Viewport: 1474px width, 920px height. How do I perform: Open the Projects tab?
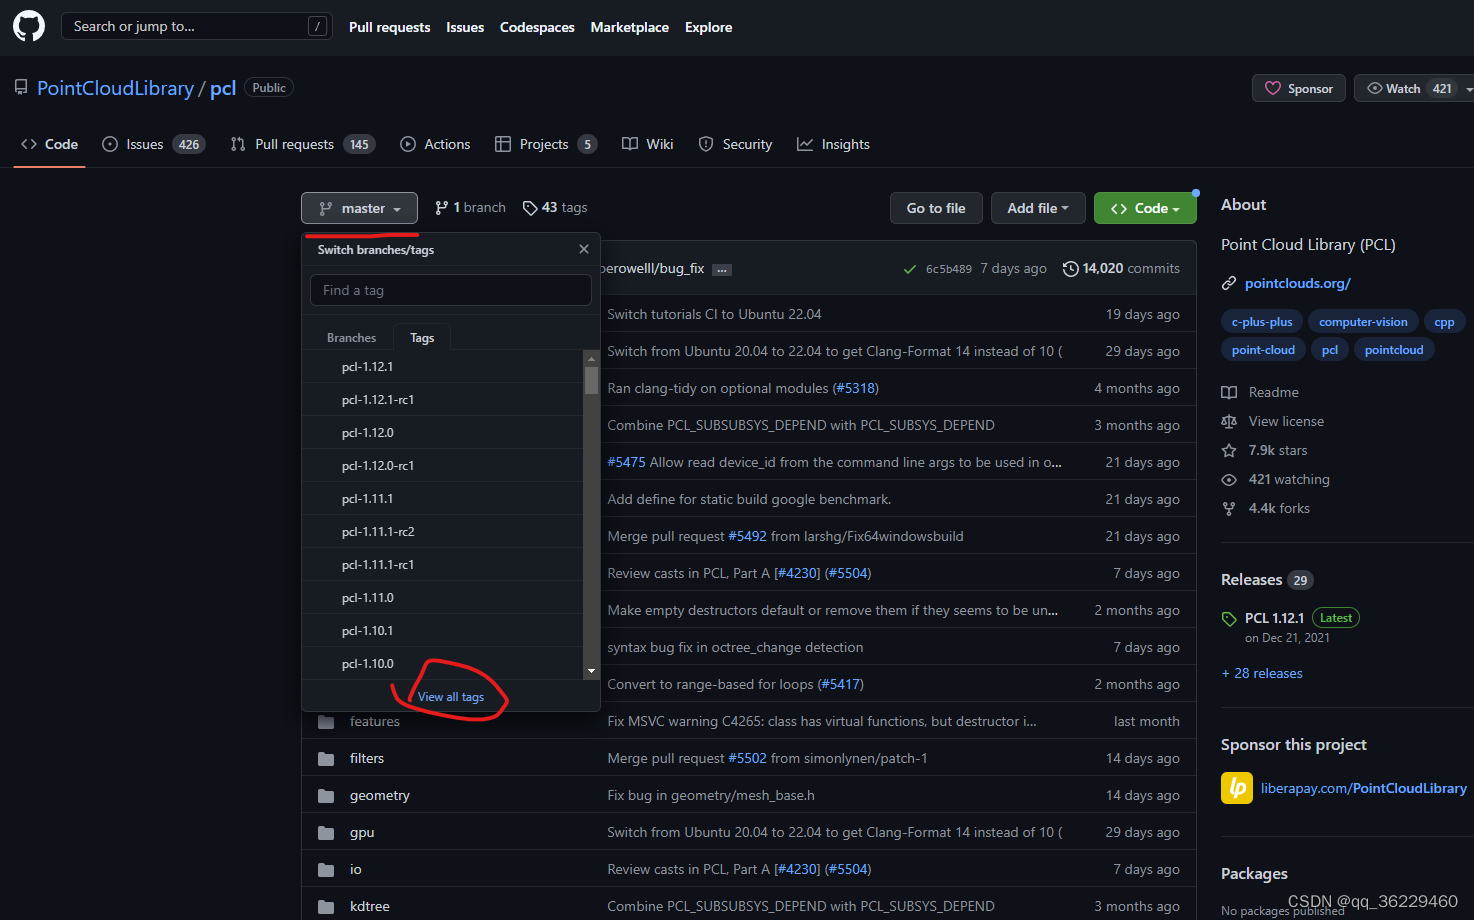coord(546,144)
